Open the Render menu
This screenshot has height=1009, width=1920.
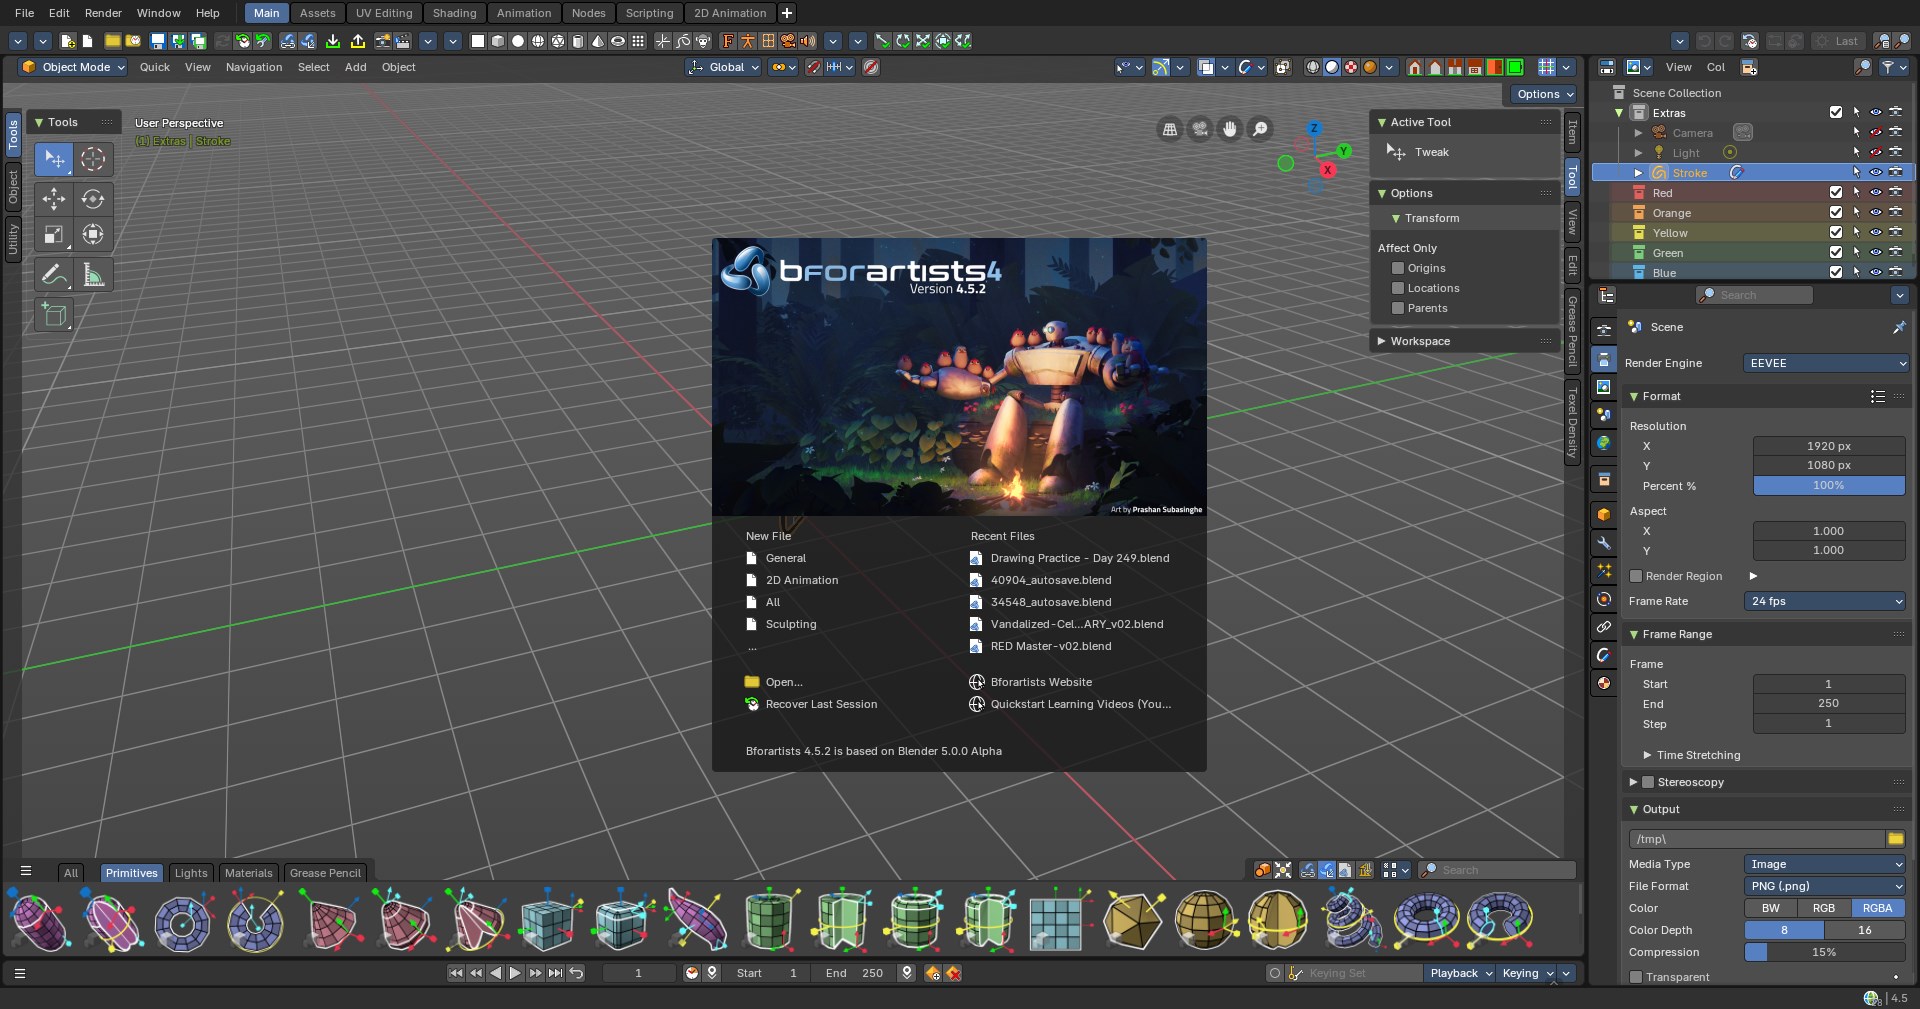click(103, 13)
